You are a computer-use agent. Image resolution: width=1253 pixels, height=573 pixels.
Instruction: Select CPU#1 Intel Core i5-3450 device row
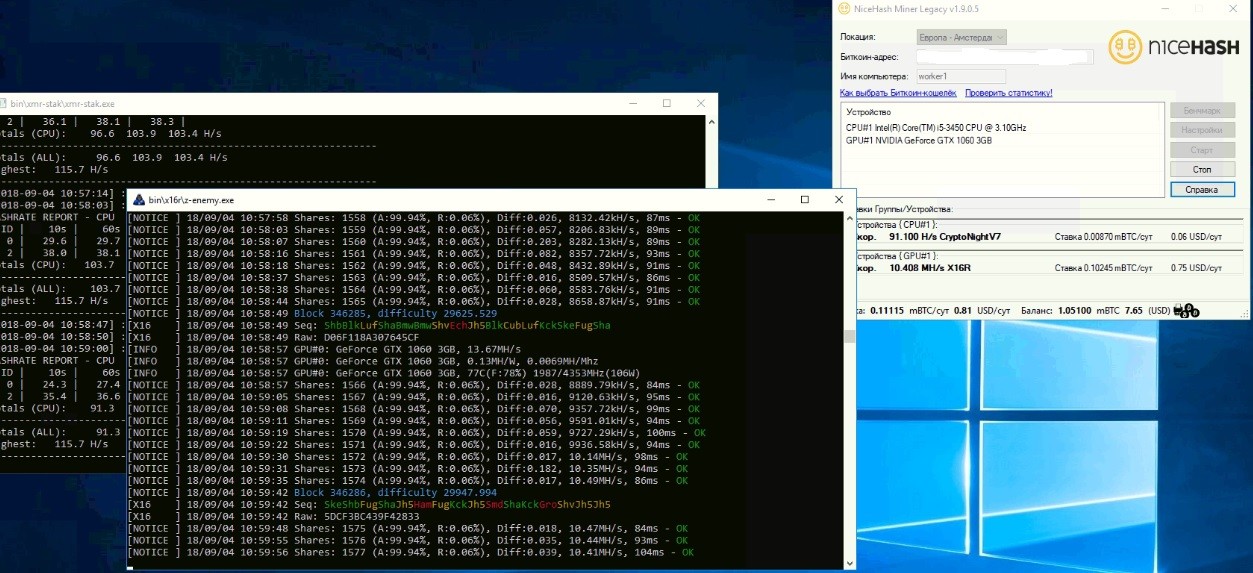936,128
